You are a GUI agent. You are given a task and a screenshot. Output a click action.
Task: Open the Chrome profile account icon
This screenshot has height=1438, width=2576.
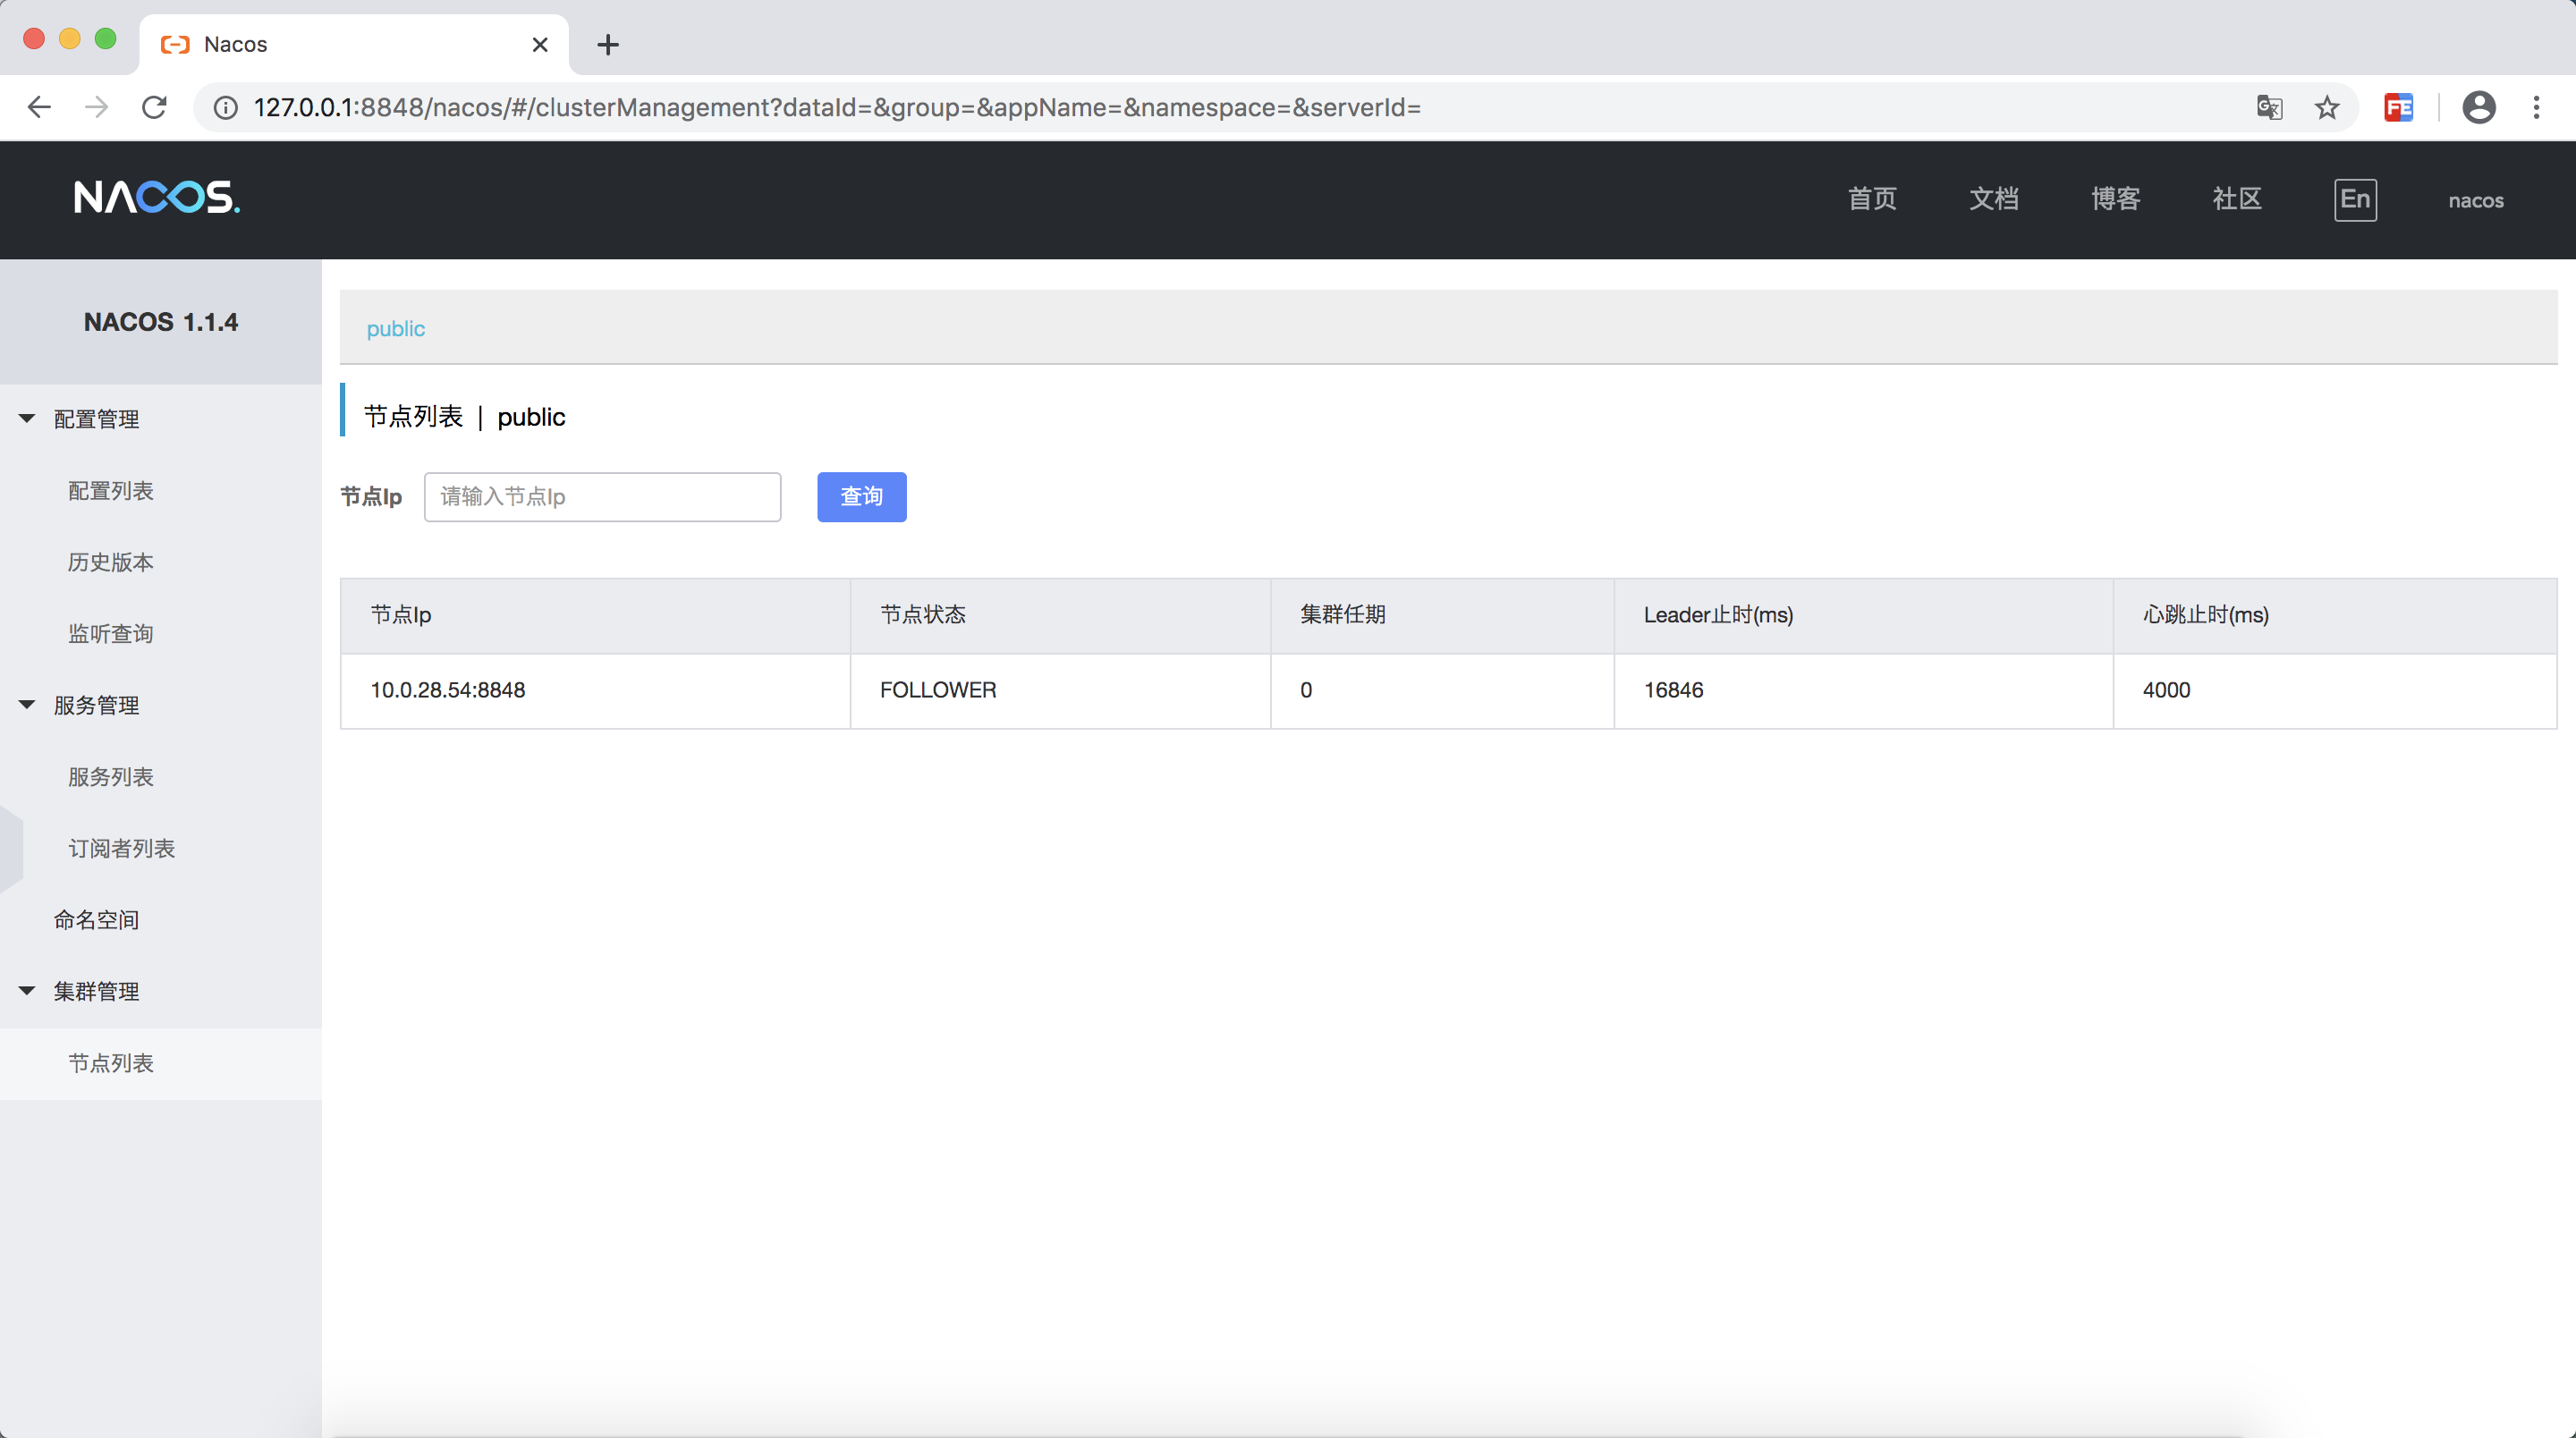[x=2479, y=107]
